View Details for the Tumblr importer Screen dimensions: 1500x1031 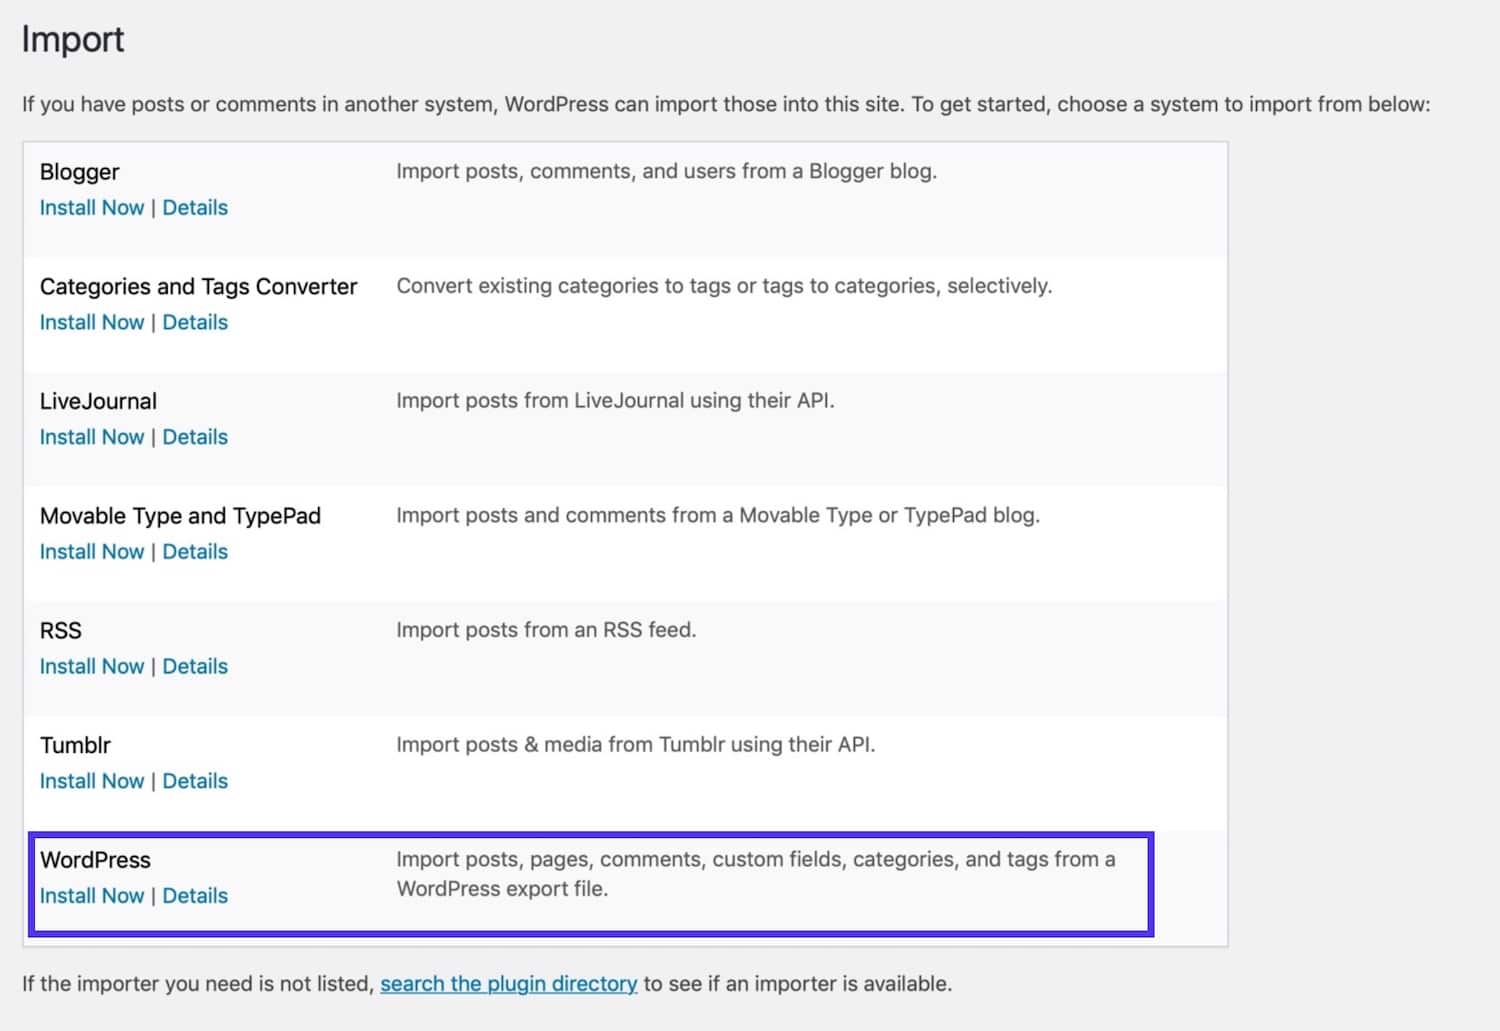click(195, 781)
